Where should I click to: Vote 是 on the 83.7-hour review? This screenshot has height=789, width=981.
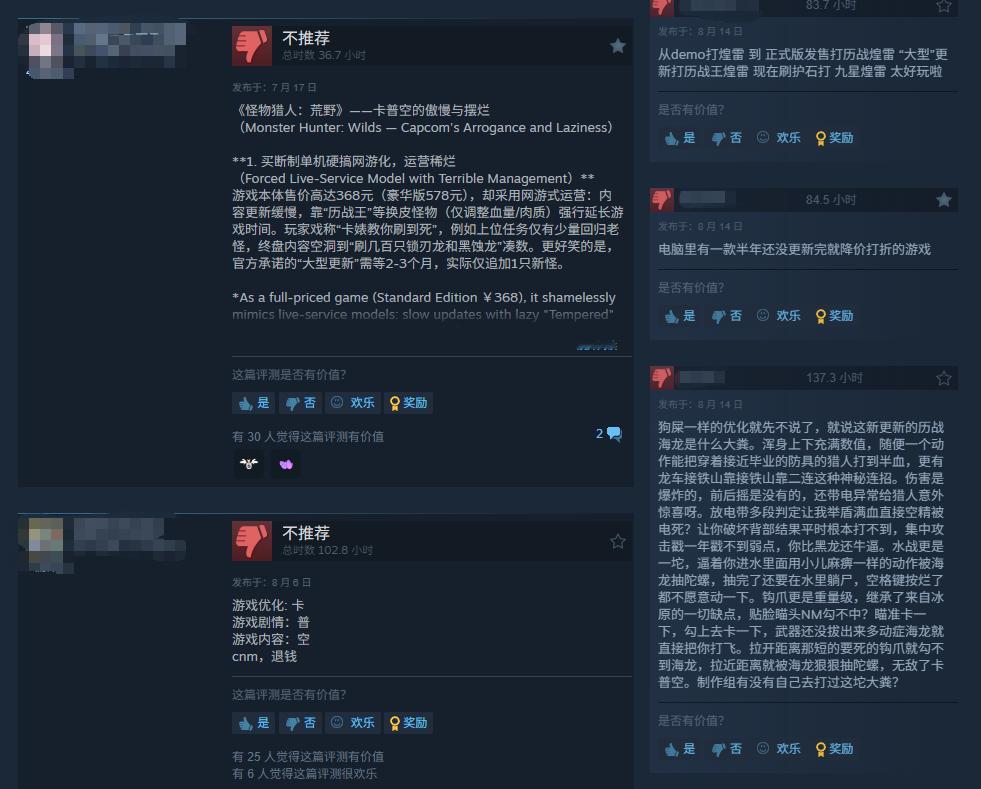(x=680, y=138)
